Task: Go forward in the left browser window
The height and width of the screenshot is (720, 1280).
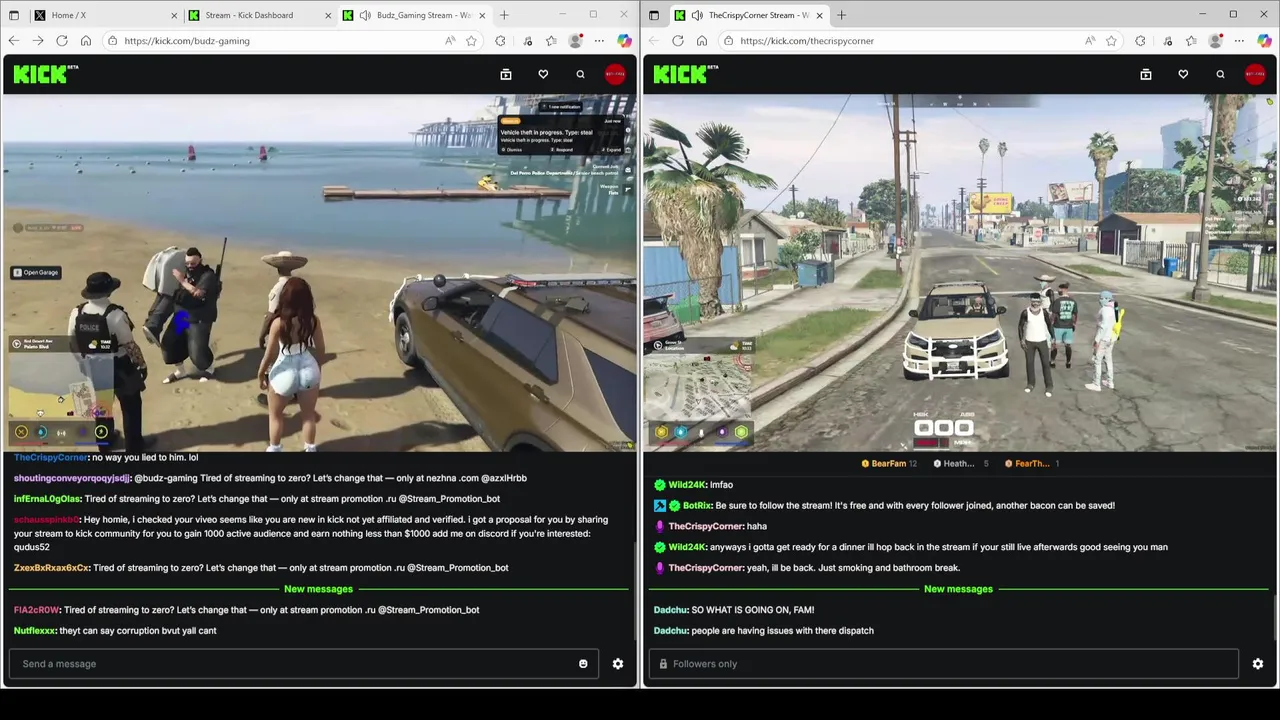Action: point(38,41)
